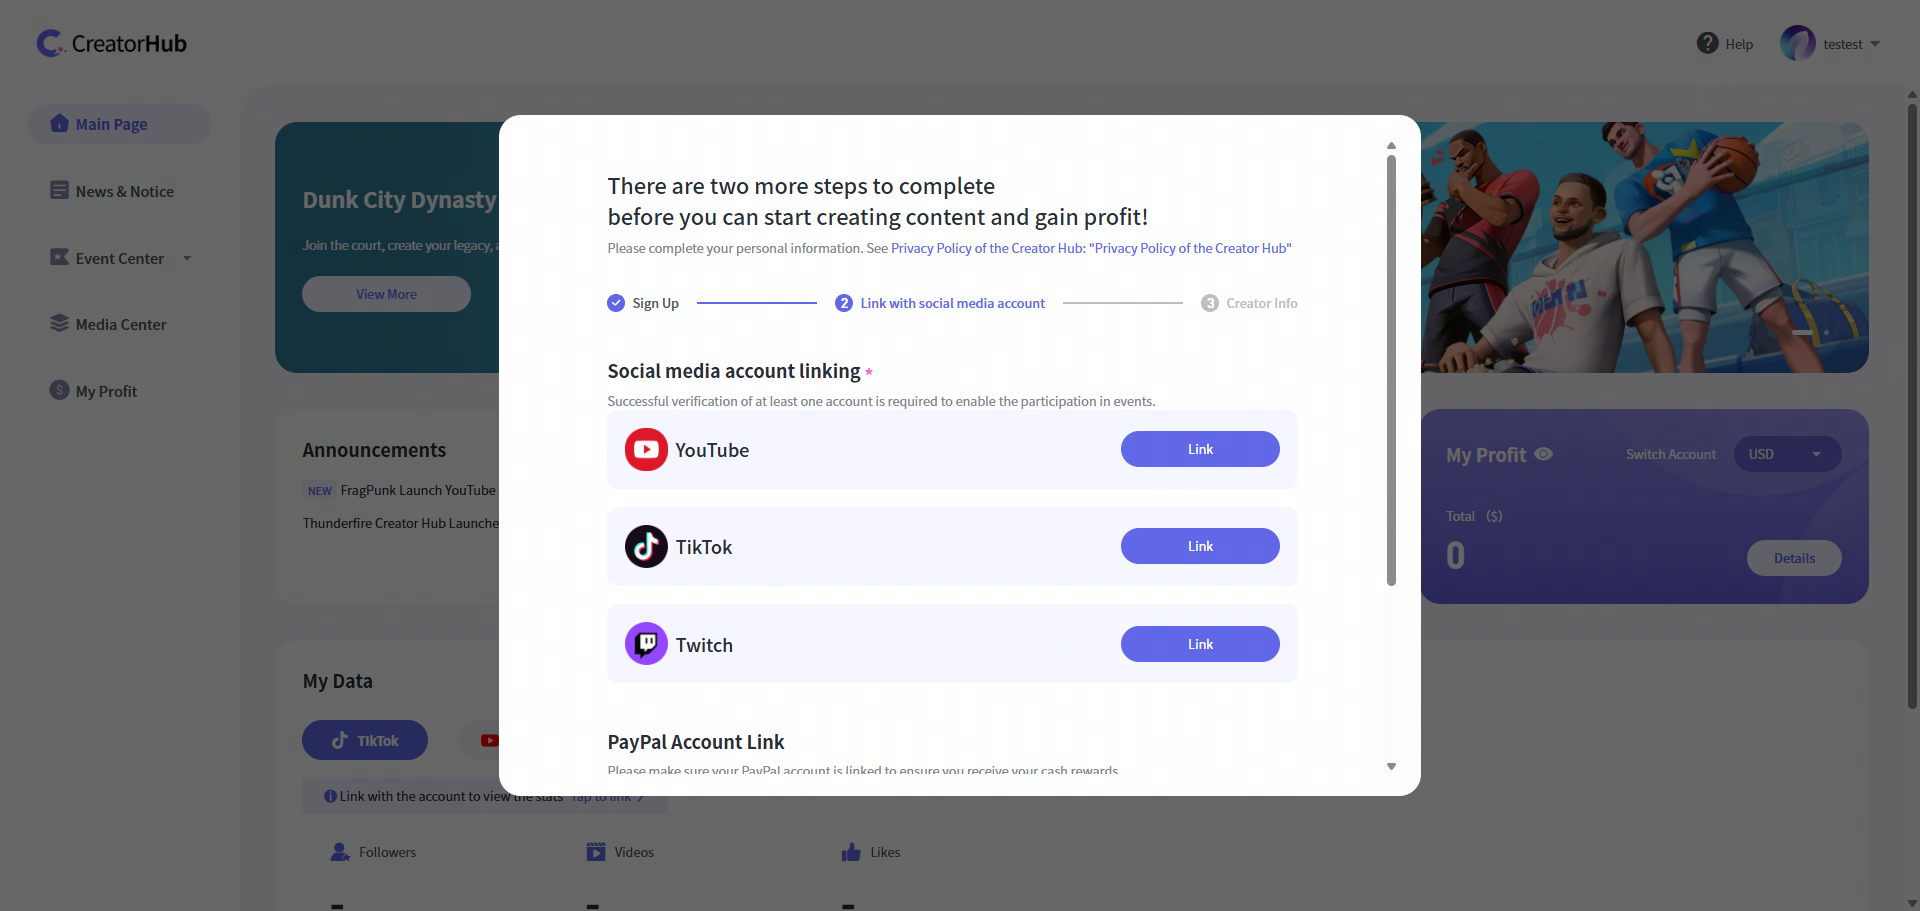The width and height of the screenshot is (1920, 911).
Task: Click the Media Center layers icon
Action: click(x=59, y=324)
